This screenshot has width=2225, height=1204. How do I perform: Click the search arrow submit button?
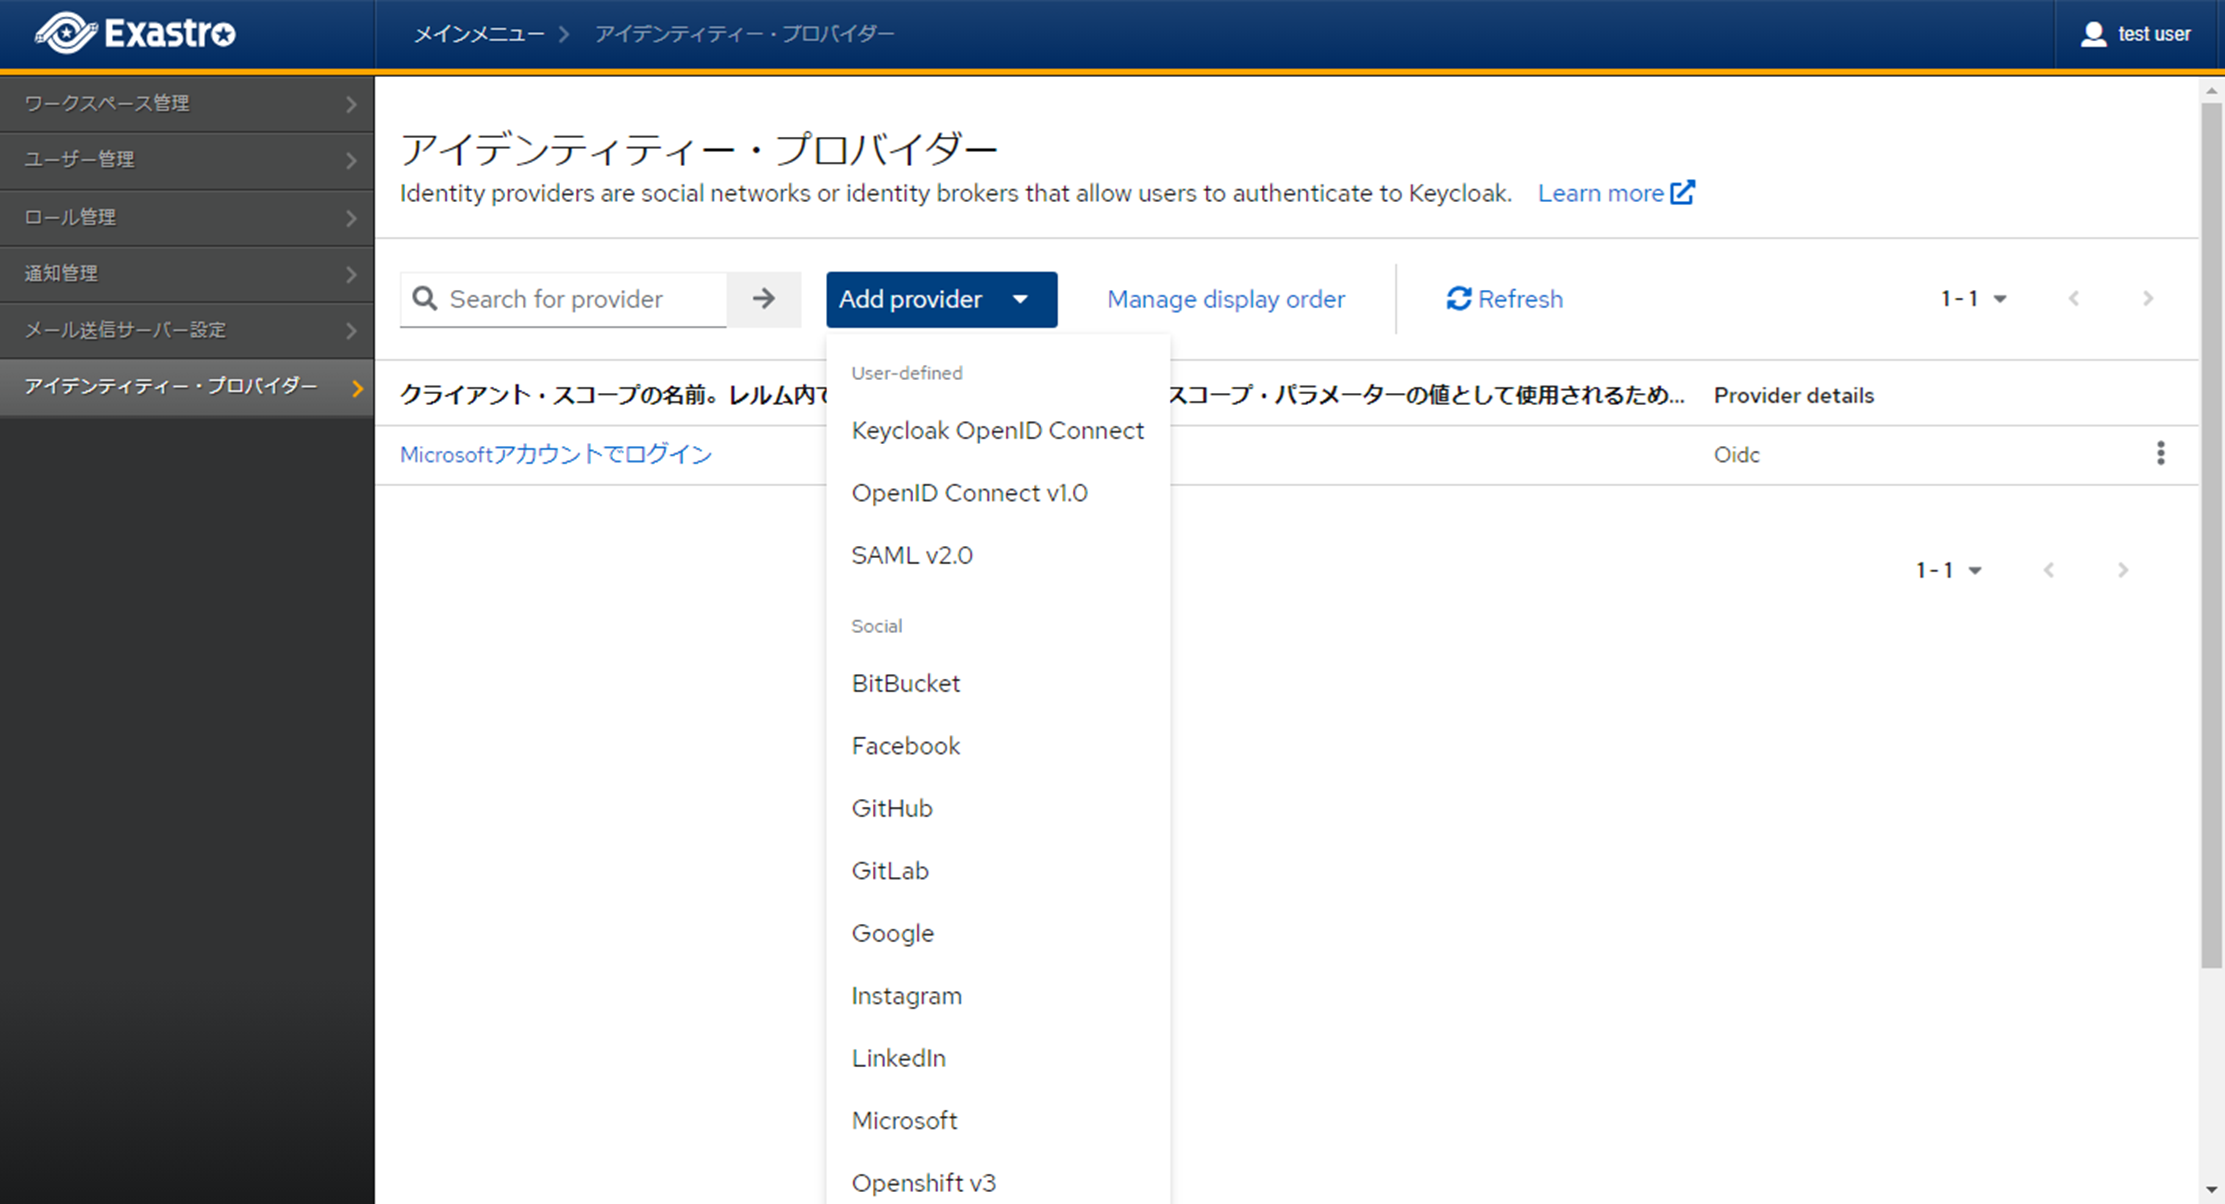point(764,299)
